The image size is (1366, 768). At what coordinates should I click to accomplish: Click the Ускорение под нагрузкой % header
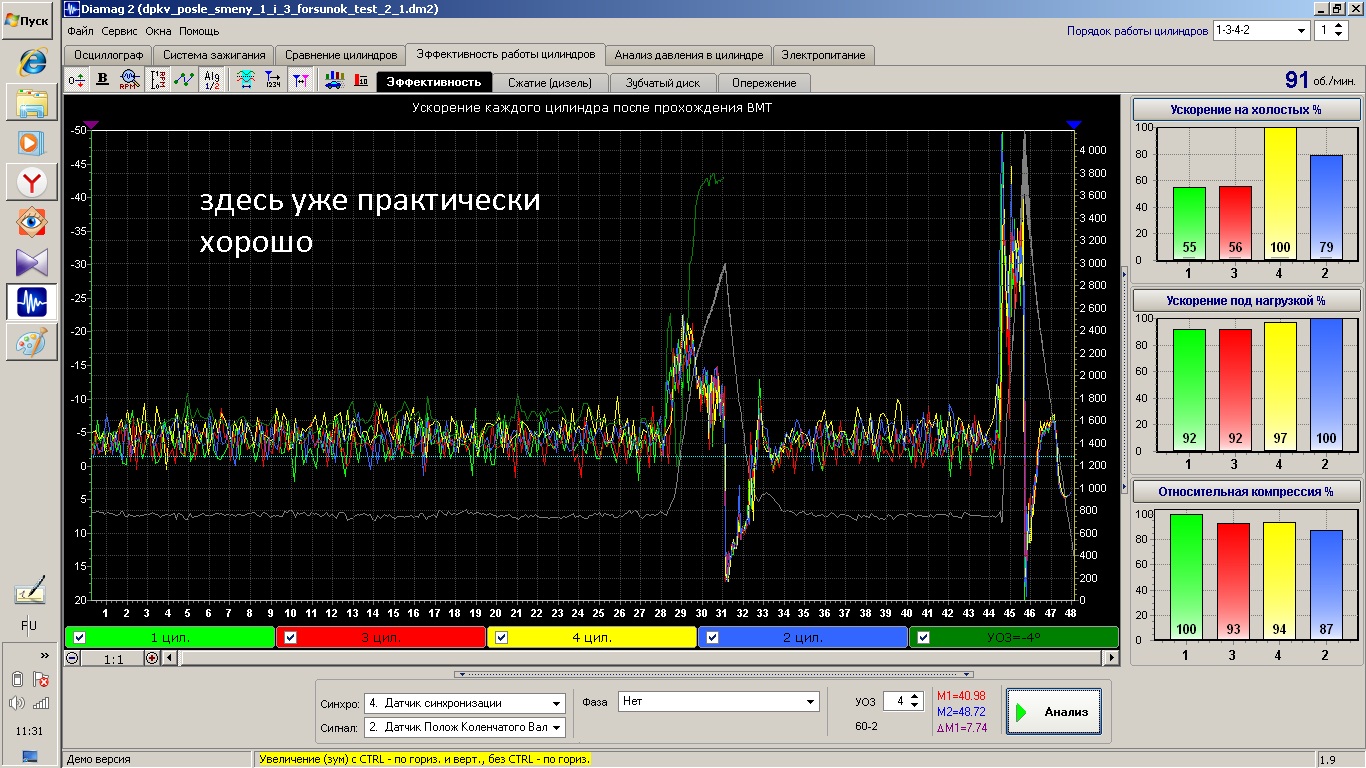pyautogui.click(x=1245, y=300)
